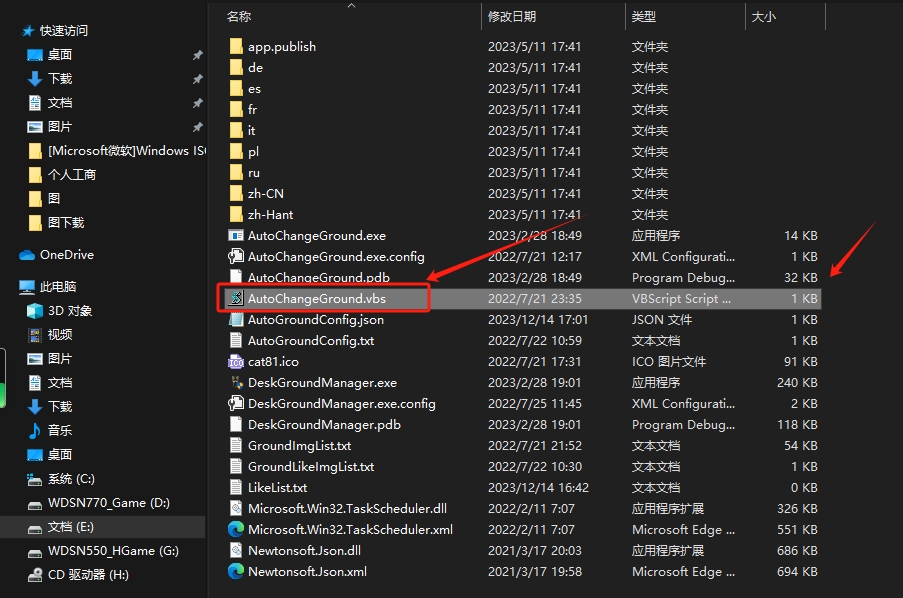
Task: Click the AutoChangeGround.exe.config file icon
Action: click(236, 256)
